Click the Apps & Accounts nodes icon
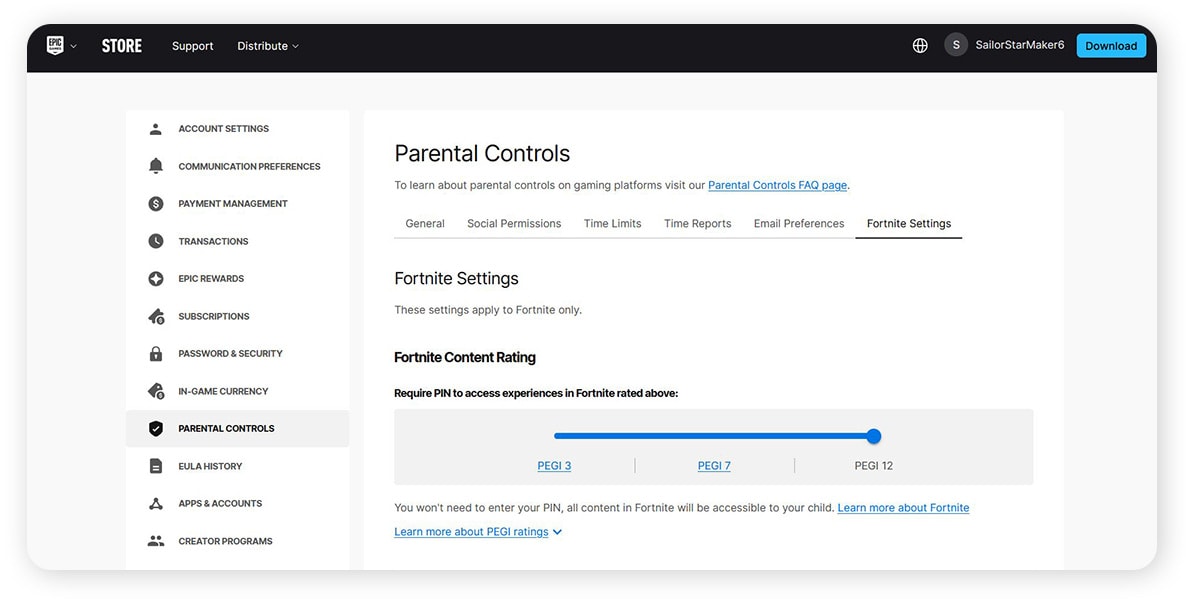1186x599 pixels. [156, 503]
